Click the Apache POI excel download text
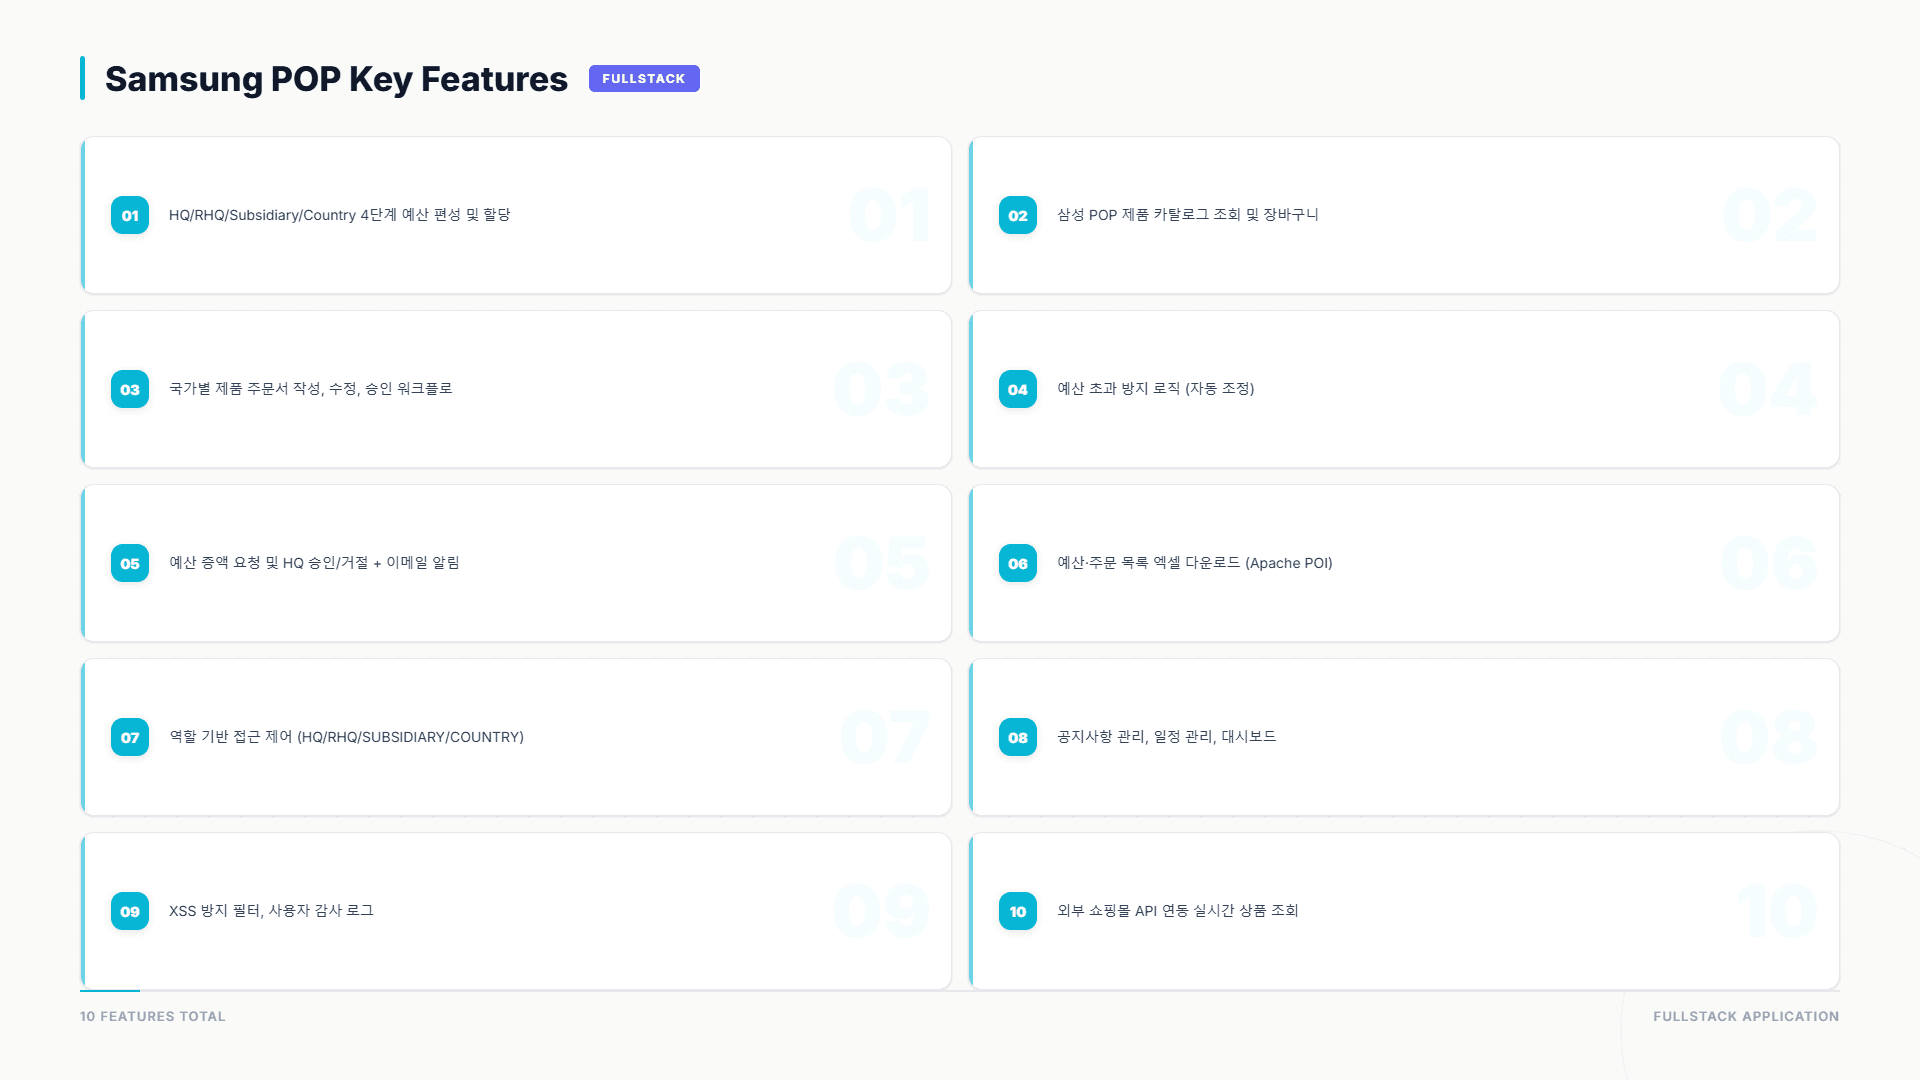This screenshot has width=1920, height=1080. 1194,563
